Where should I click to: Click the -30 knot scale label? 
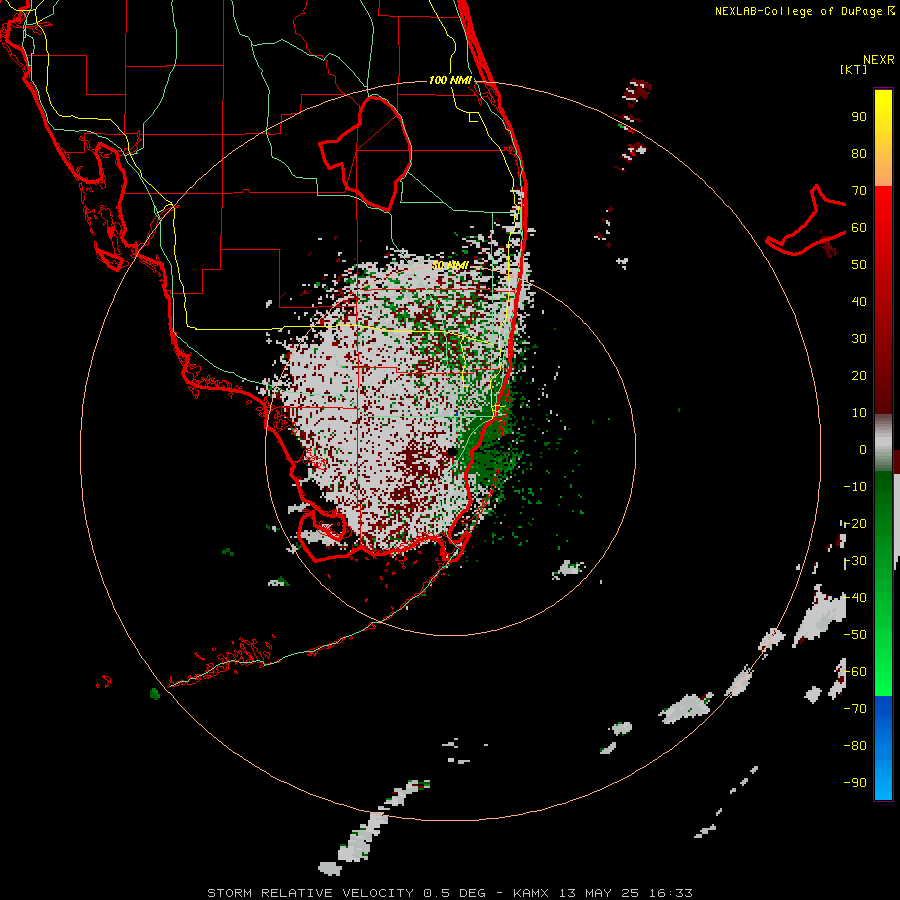click(855, 561)
